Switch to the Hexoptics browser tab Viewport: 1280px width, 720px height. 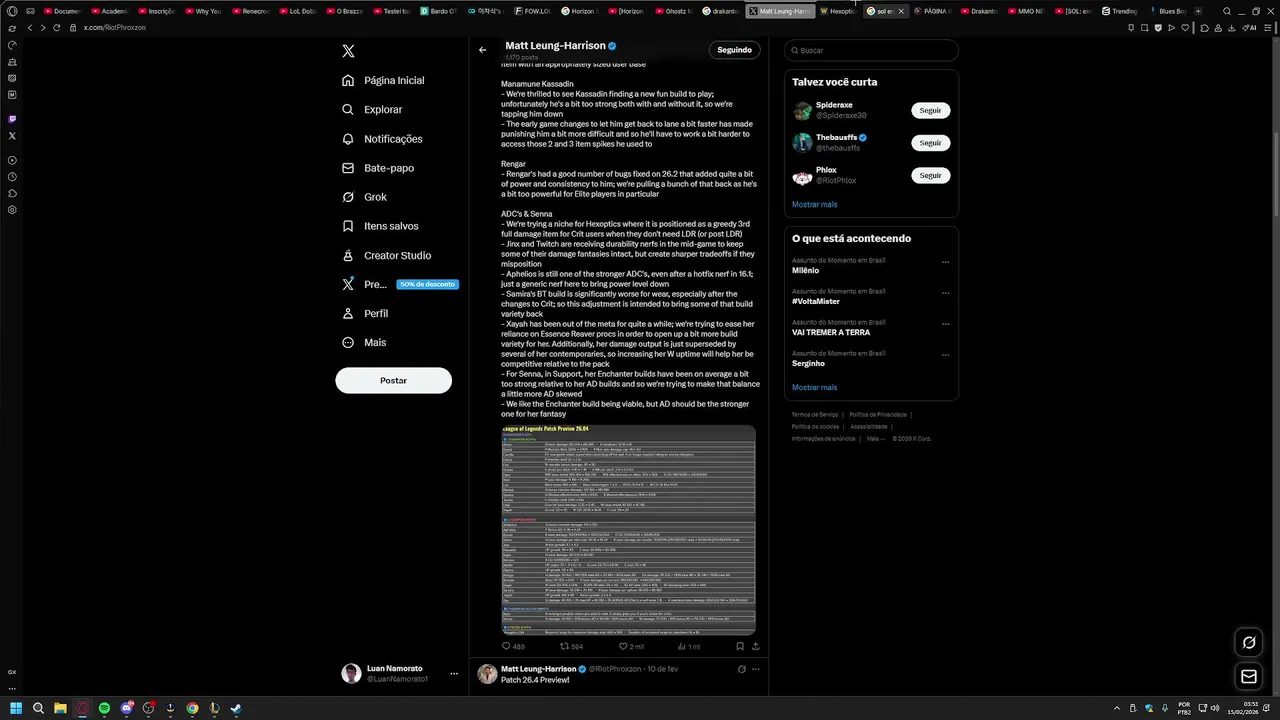coord(837,11)
